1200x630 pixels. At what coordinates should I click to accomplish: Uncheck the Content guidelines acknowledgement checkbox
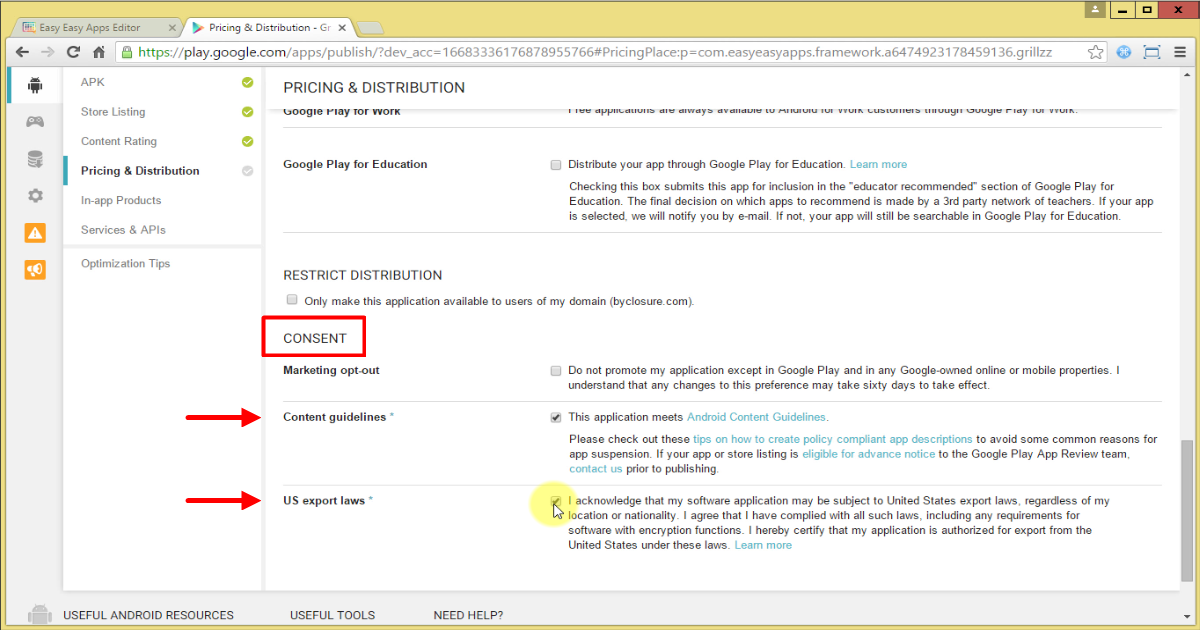point(556,417)
